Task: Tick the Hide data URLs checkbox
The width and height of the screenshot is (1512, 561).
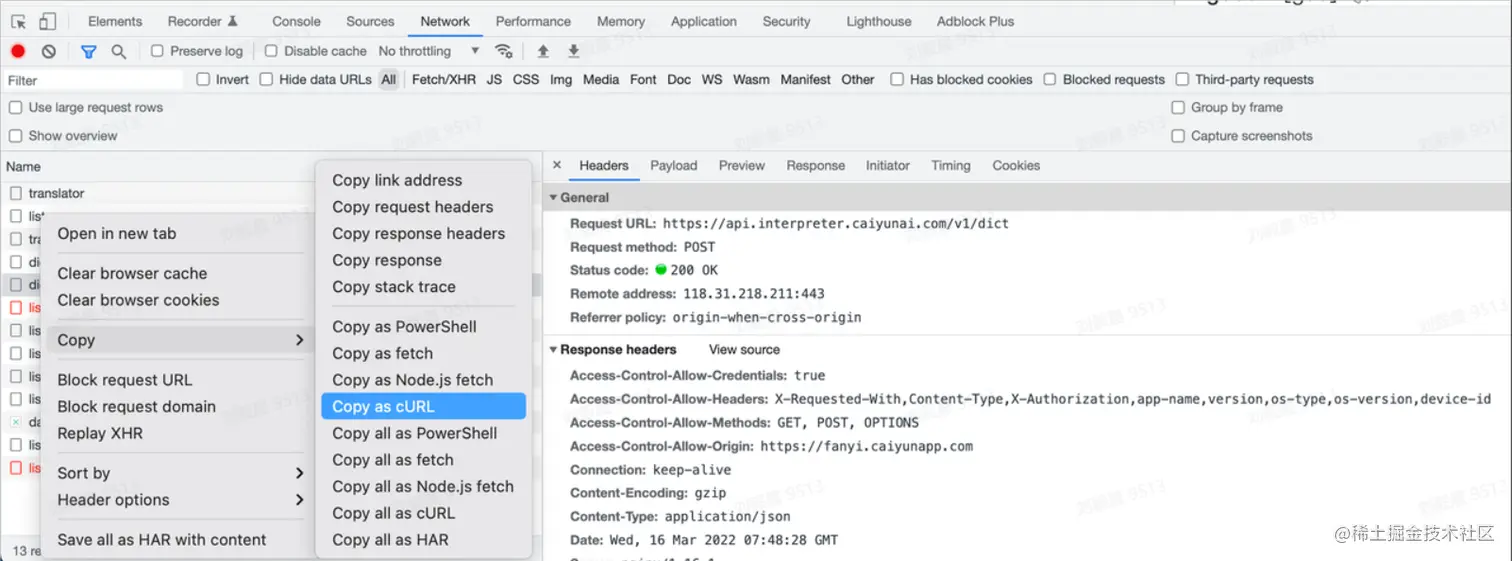Action: click(x=266, y=79)
